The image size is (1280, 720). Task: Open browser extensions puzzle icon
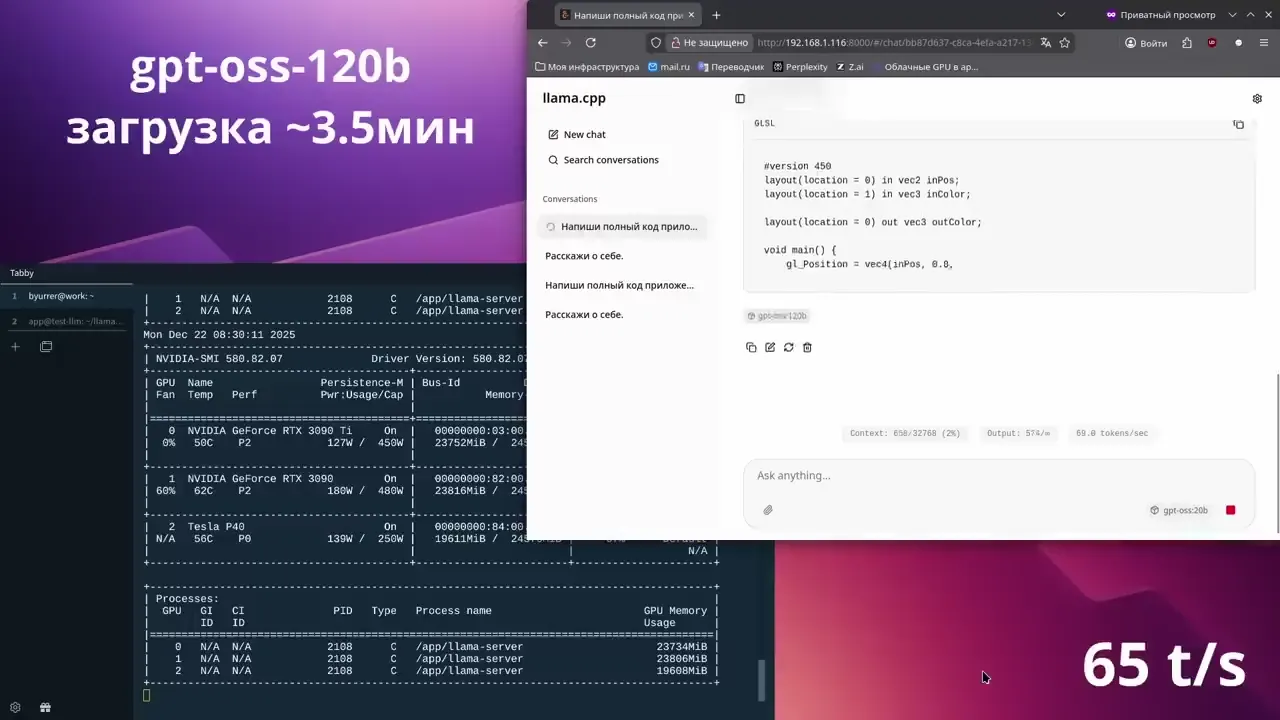[x=1187, y=43]
